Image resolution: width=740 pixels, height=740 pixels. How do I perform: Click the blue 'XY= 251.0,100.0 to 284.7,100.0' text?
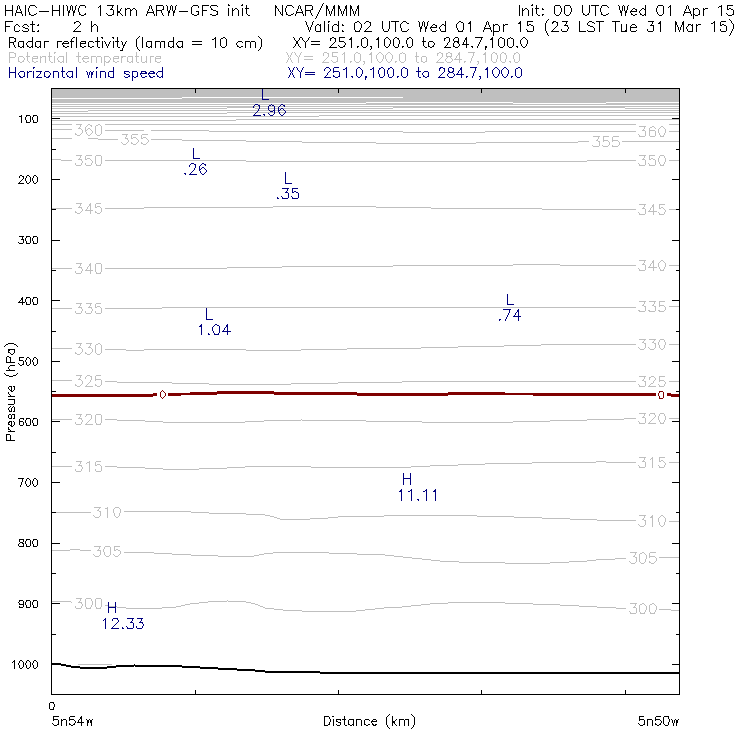[x=405, y=73]
